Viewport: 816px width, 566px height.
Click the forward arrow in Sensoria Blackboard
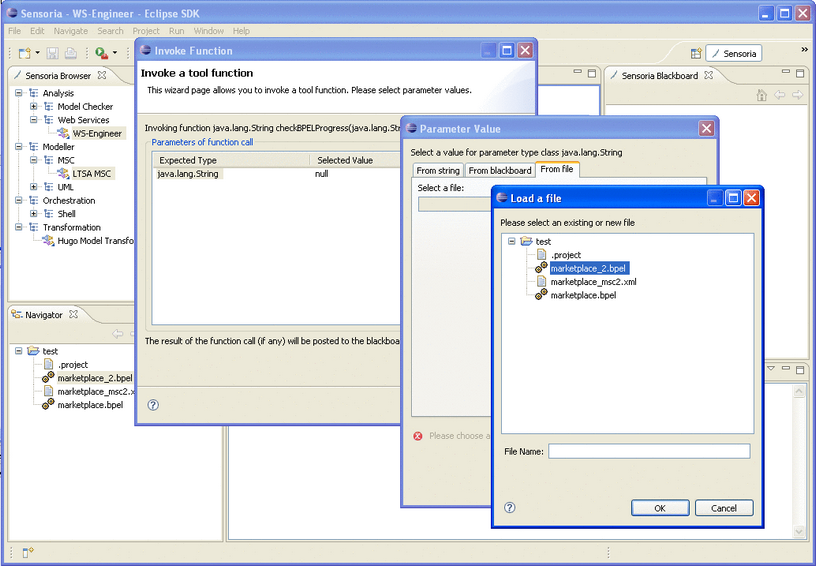797,95
